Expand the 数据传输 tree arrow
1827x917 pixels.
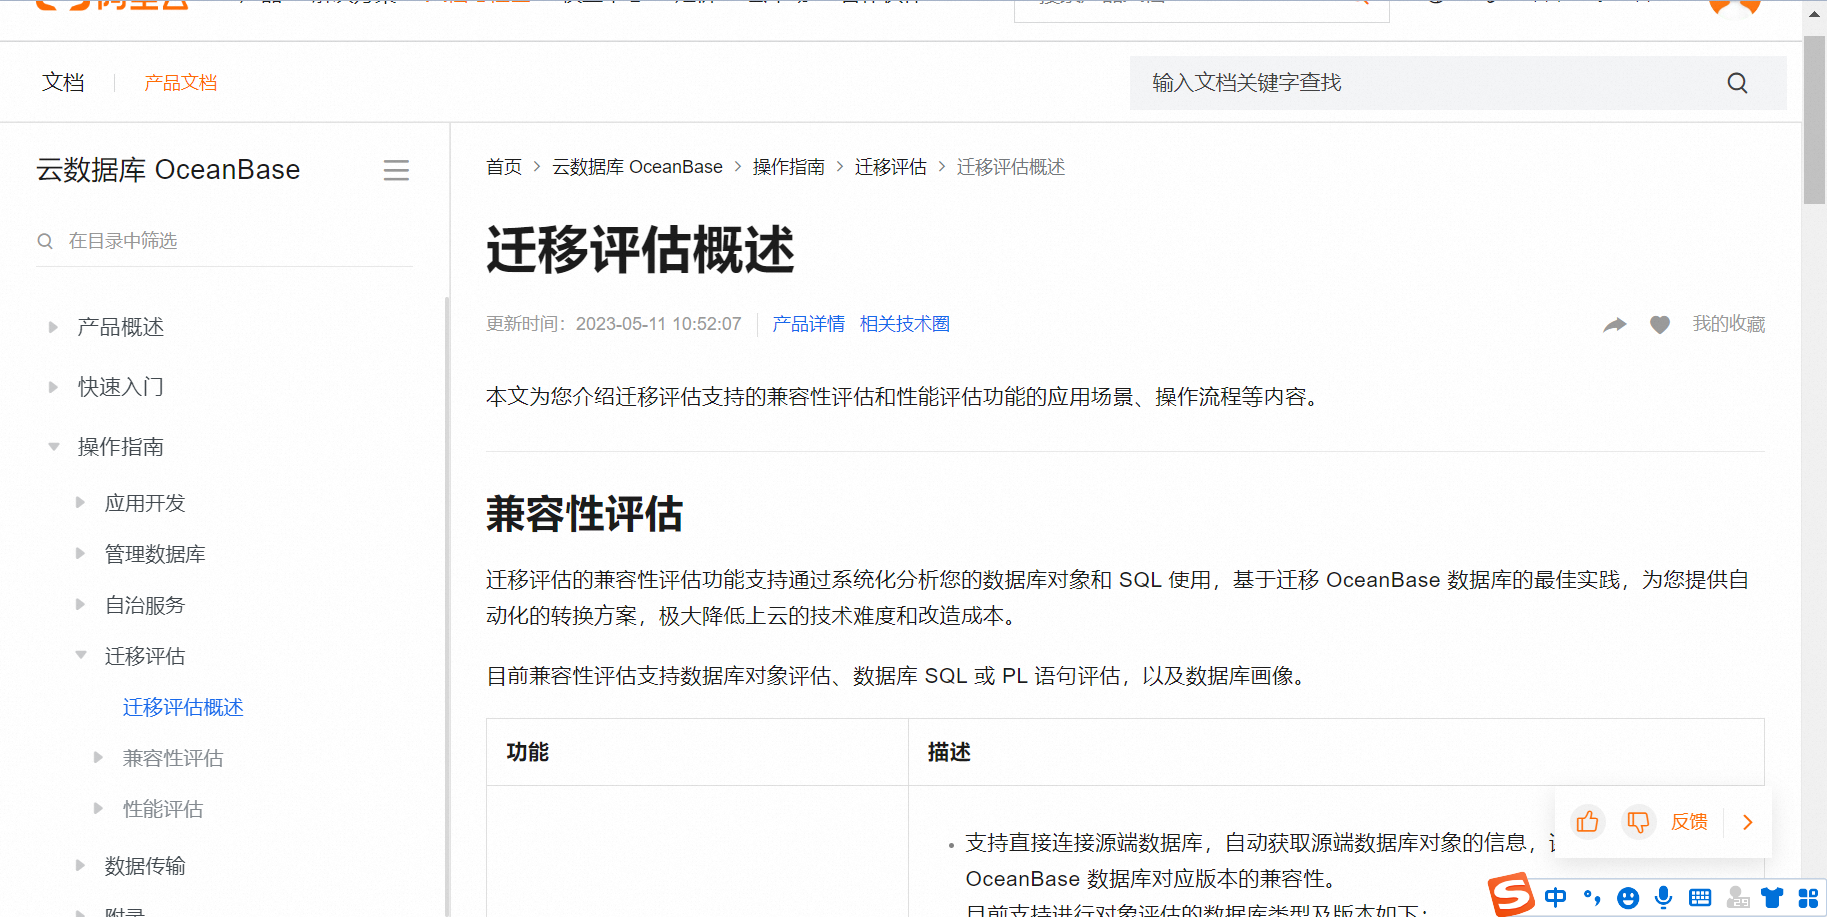(x=80, y=866)
